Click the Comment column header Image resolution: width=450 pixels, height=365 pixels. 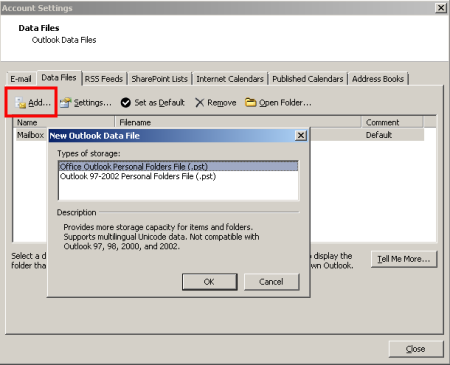click(392, 122)
